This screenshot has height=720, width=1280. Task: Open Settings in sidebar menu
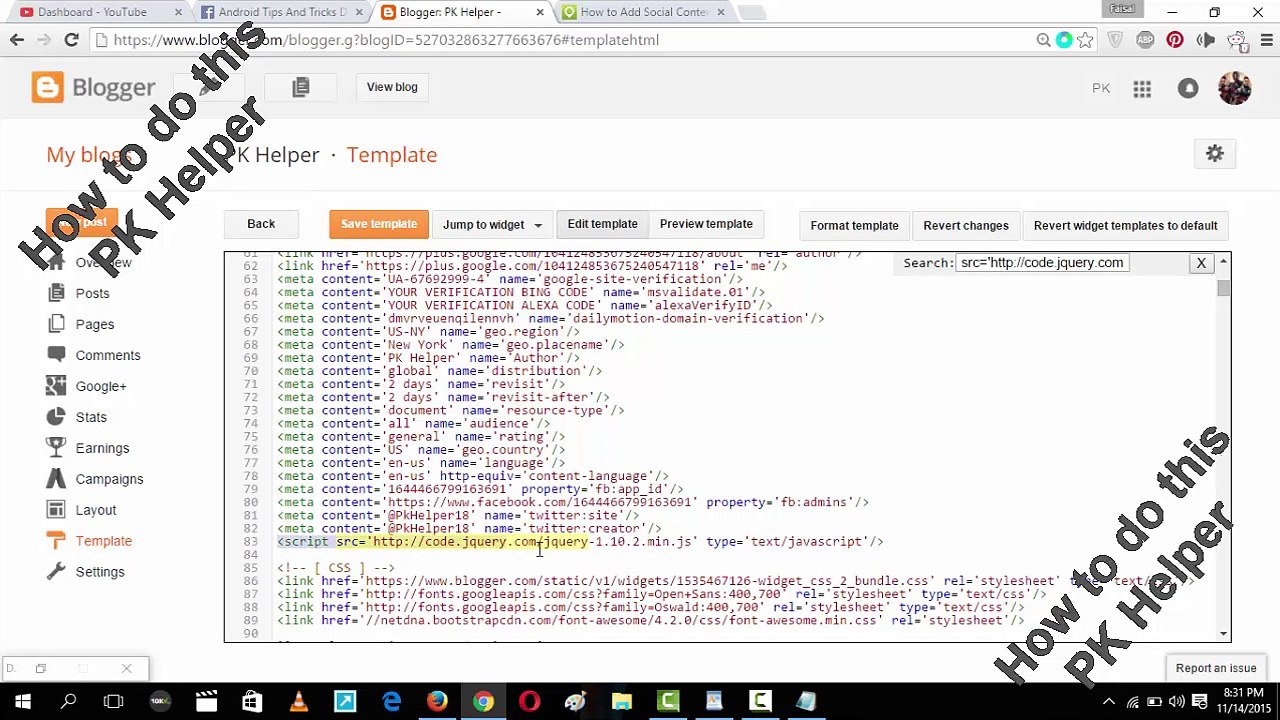tap(100, 572)
